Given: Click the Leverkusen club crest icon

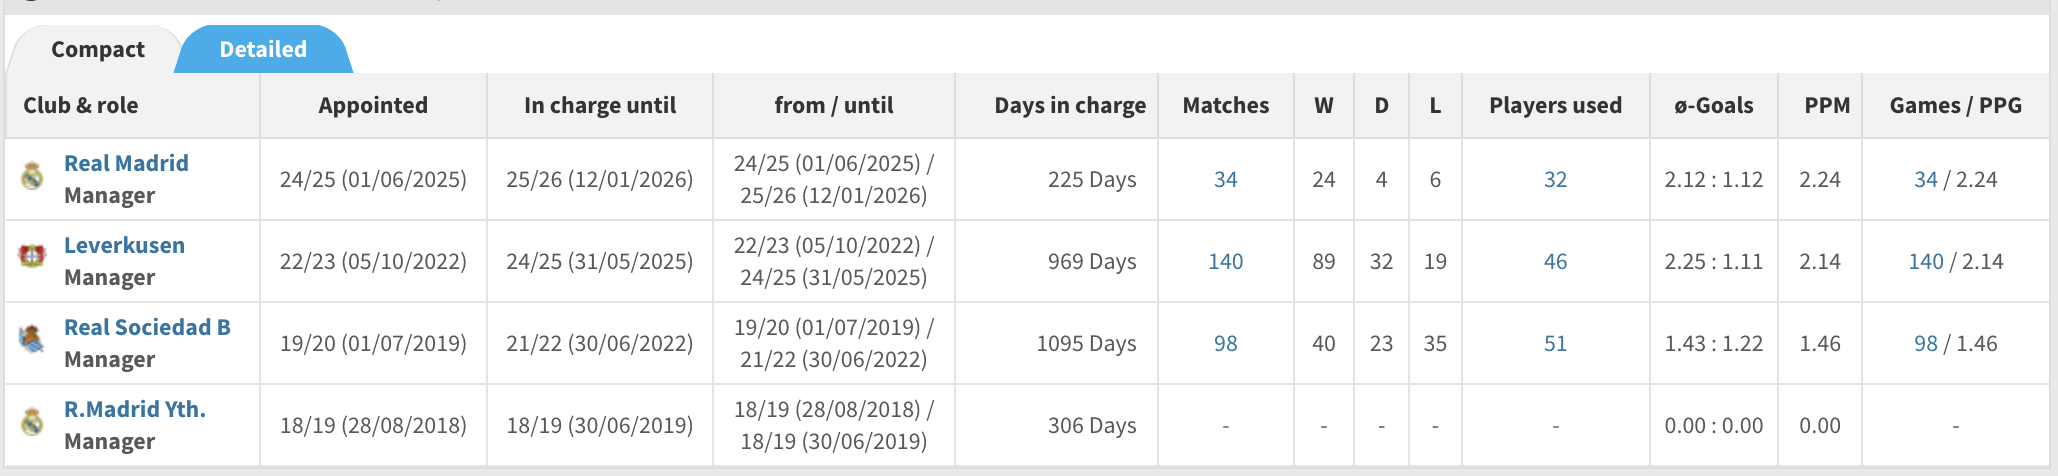Looking at the screenshot, I should pyautogui.click(x=32, y=257).
